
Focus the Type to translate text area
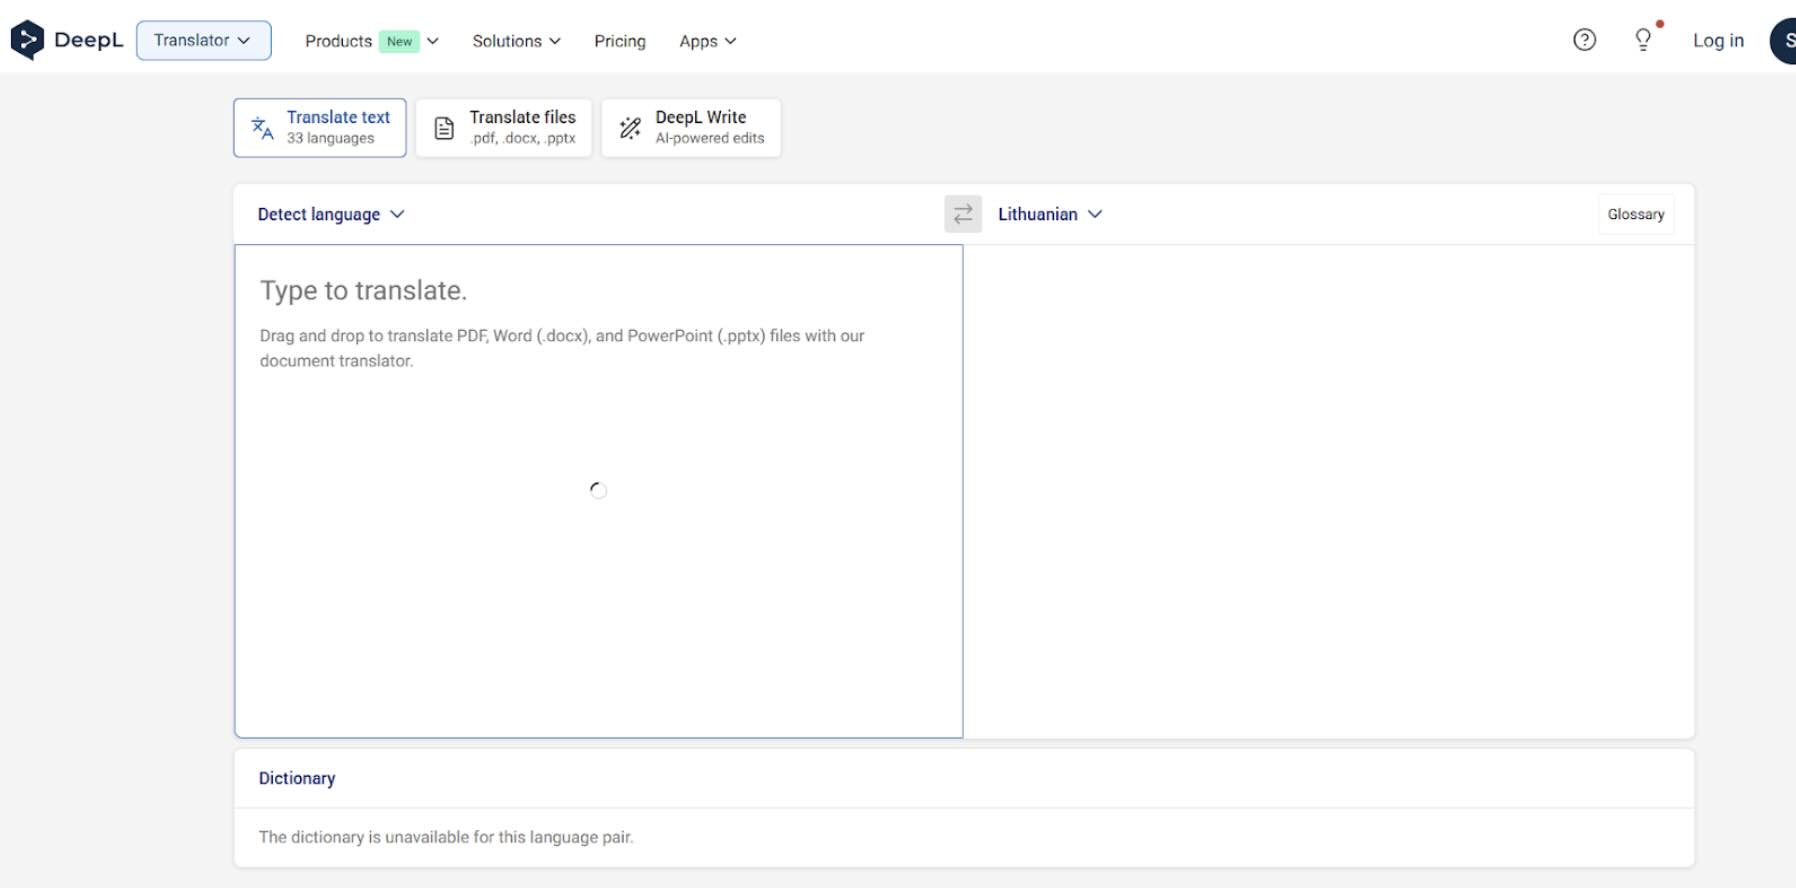pos(598,491)
